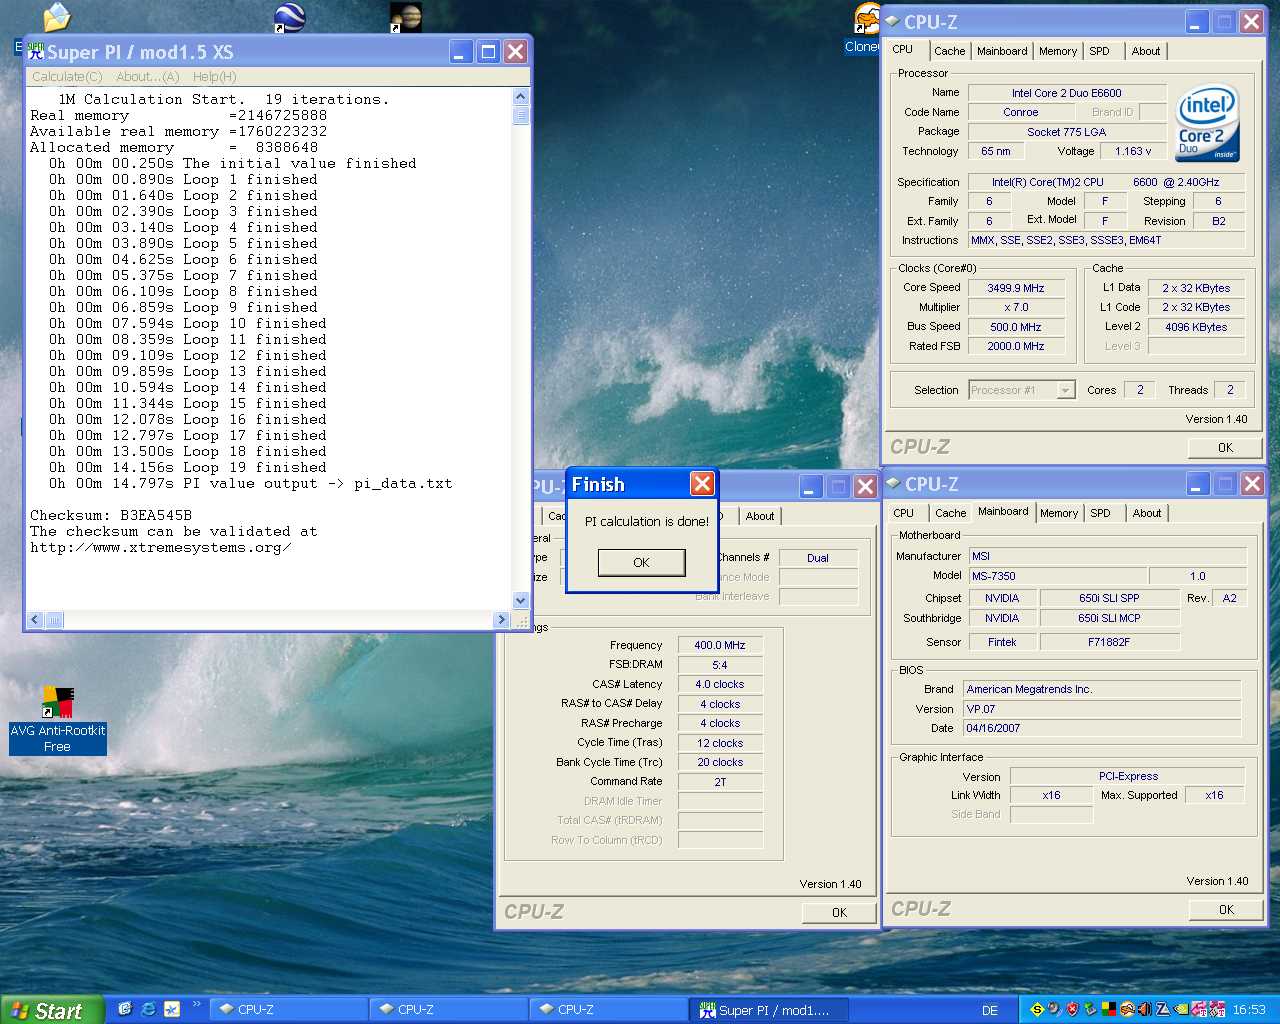
Task: Select Mainboard tab in top CPU-Z window
Action: click(x=1002, y=51)
